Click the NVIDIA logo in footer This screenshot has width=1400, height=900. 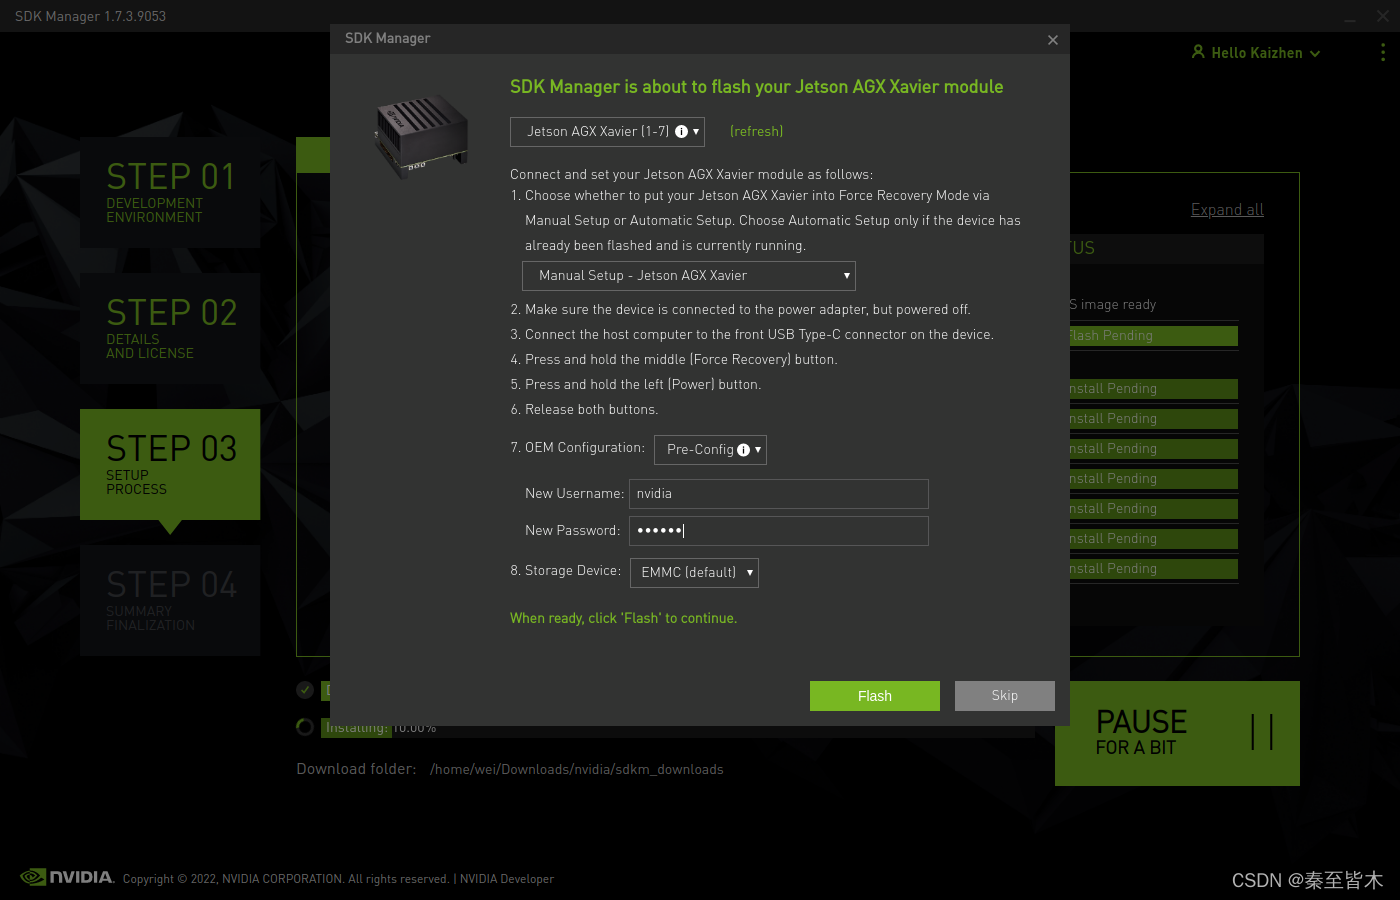tap(67, 877)
